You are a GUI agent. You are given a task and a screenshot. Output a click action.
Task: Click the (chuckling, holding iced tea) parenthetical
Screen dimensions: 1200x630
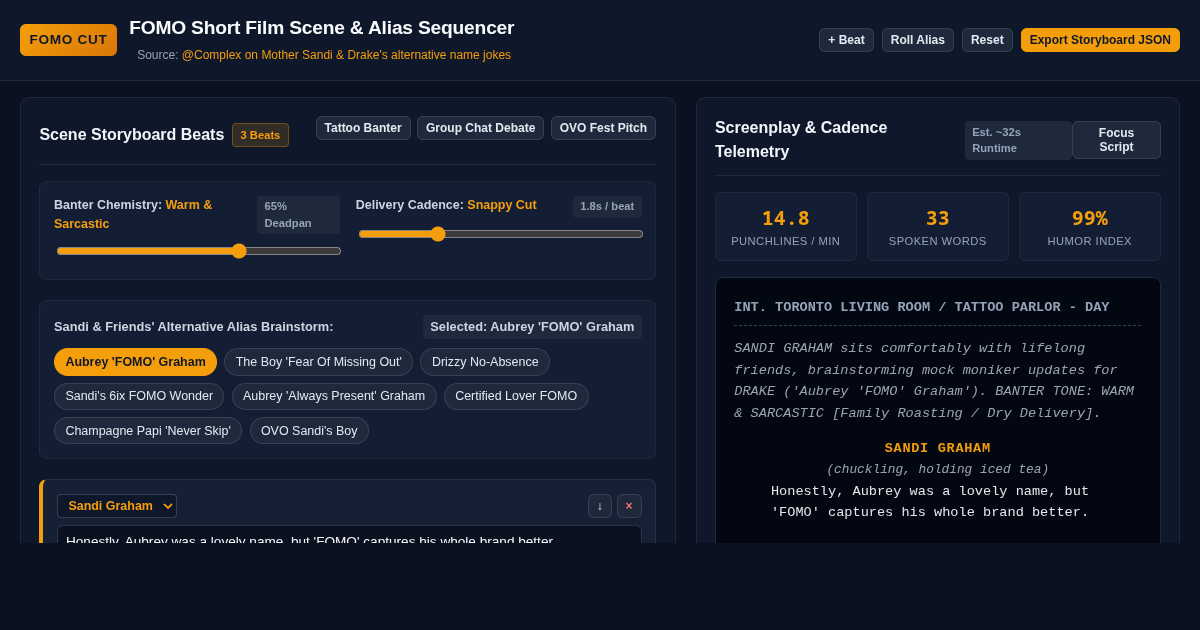[x=938, y=469]
